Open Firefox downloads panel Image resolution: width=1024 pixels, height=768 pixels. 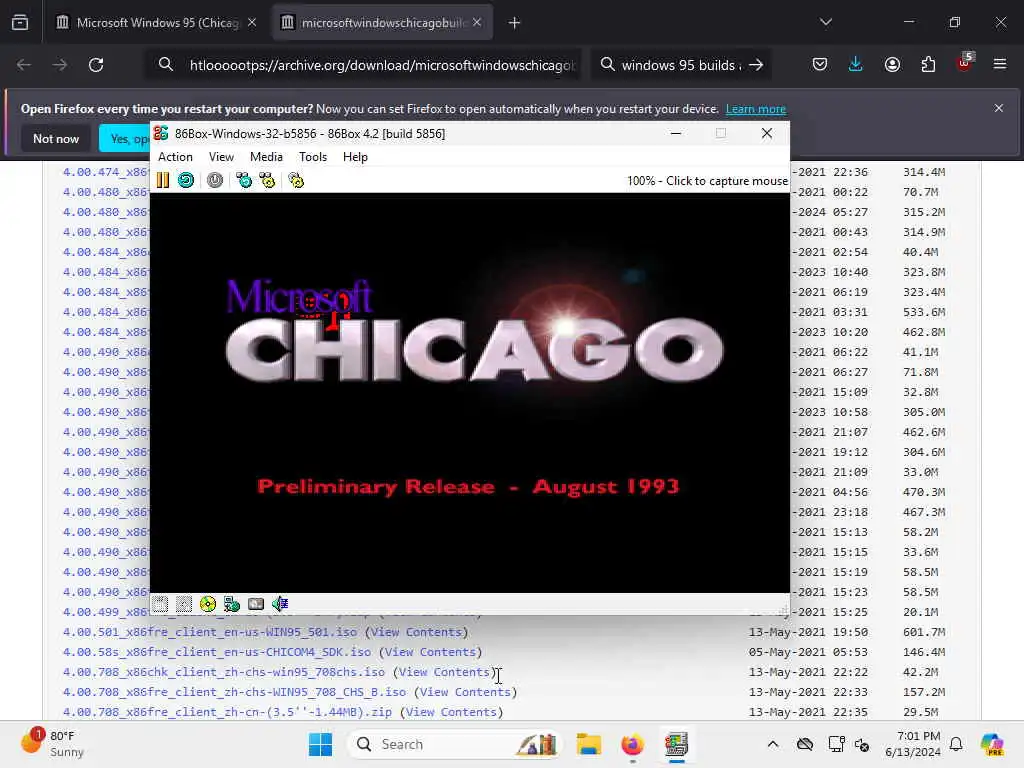(x=856, y=65)
